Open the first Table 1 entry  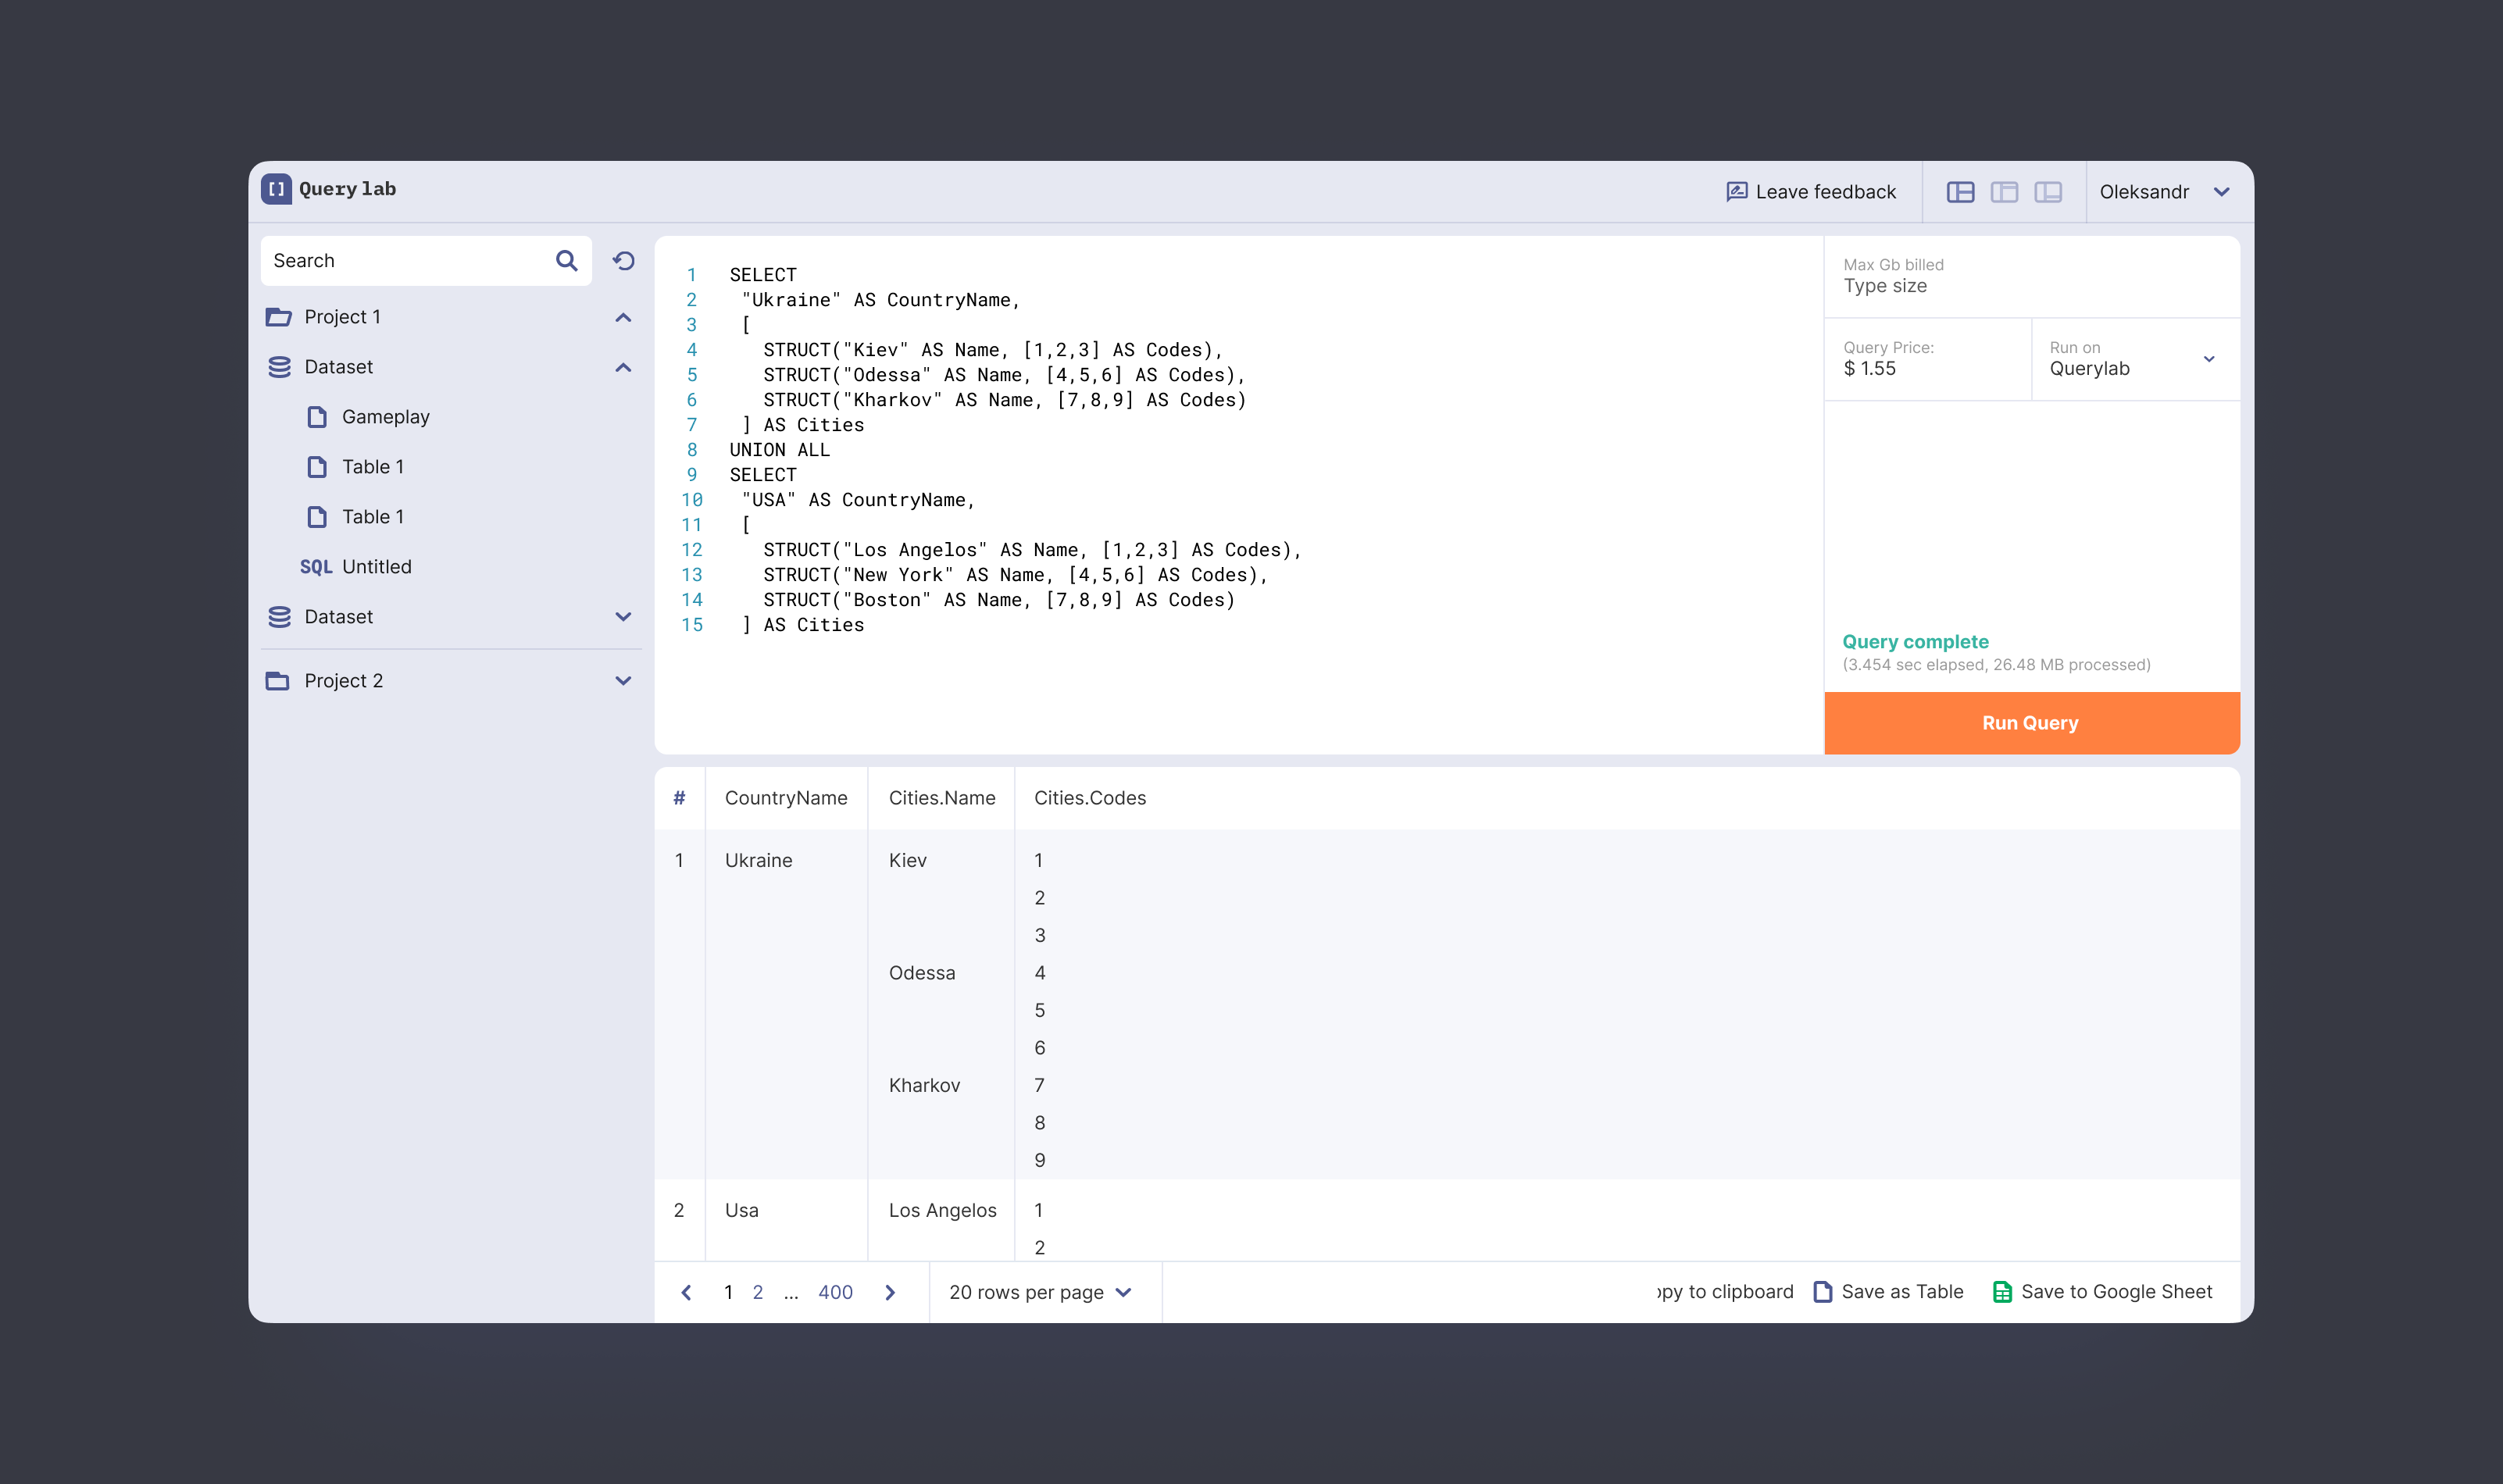click(373, 467)
